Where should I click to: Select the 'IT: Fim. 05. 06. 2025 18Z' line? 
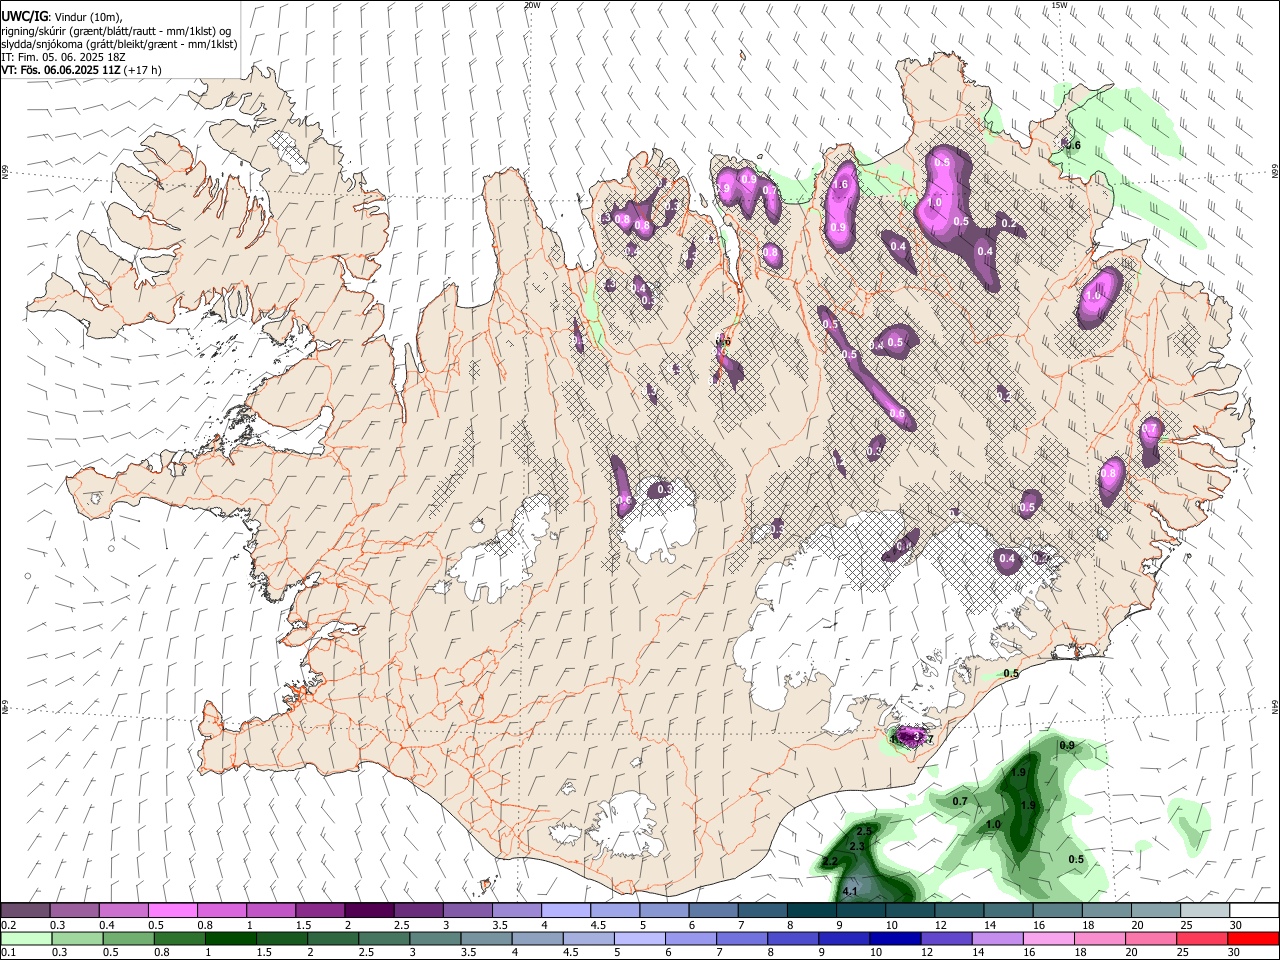pos(63,57)
